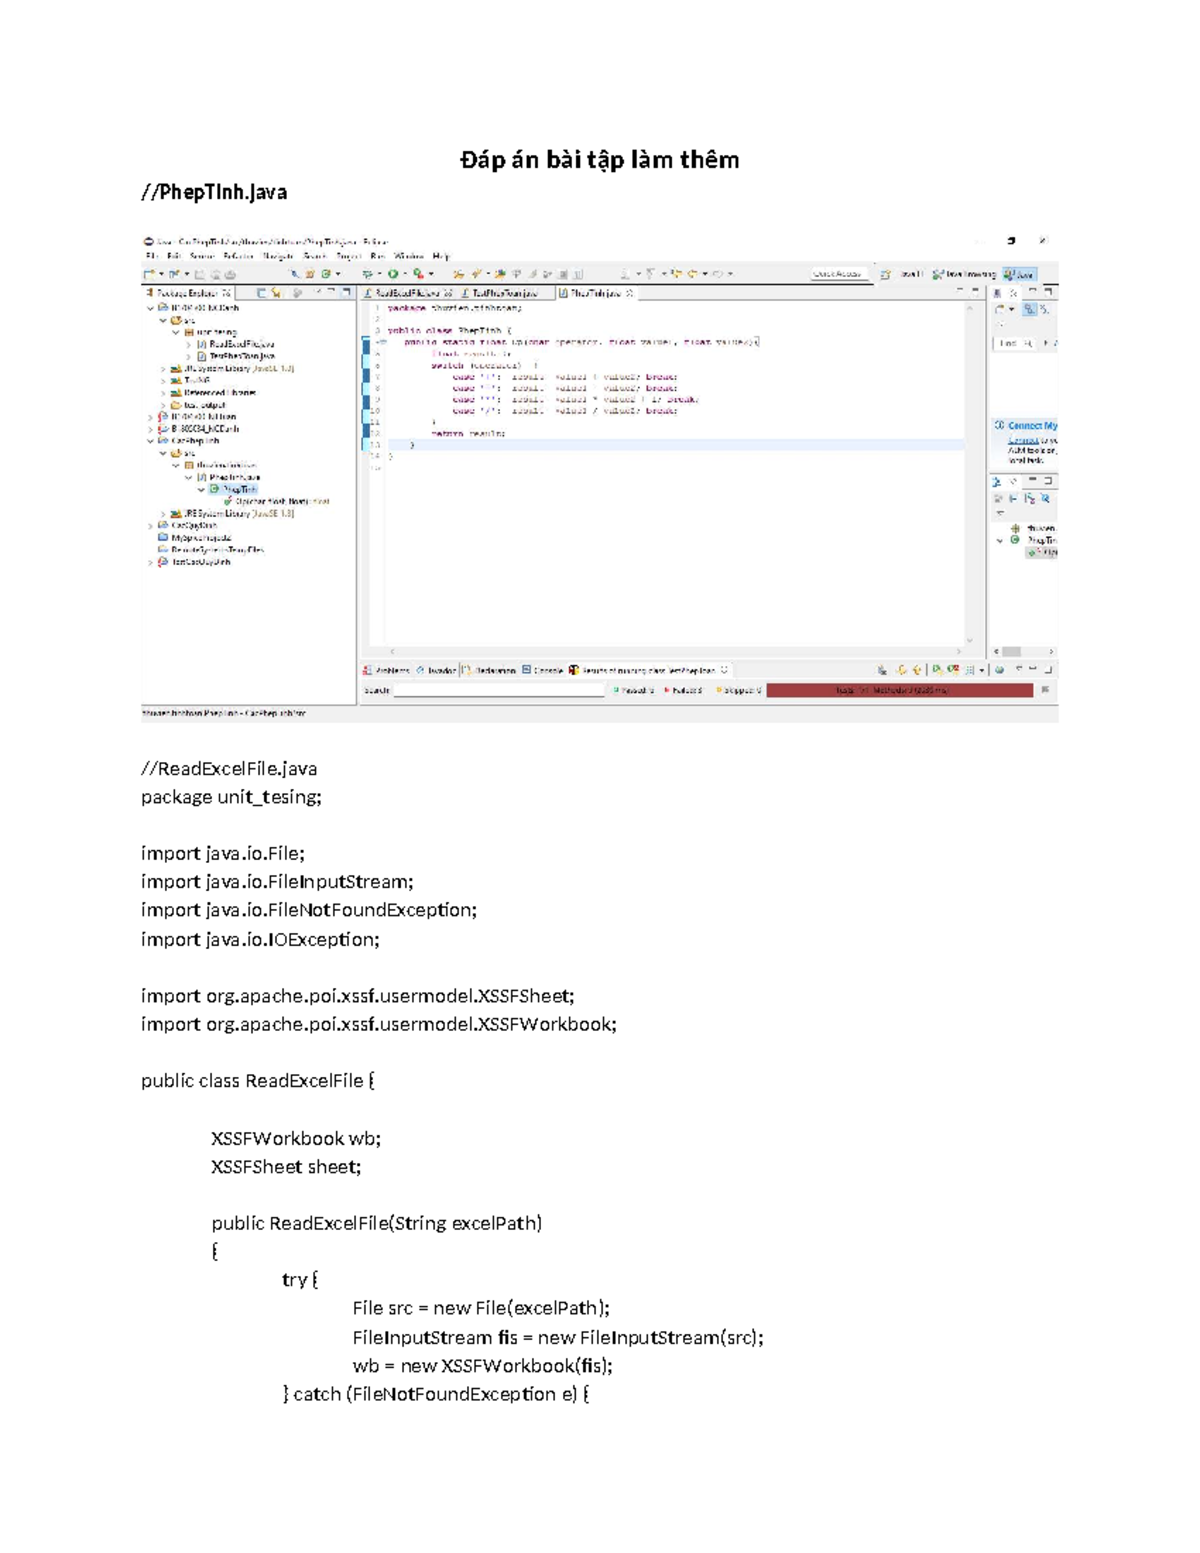Select the PhepTinh.java editor tab
Image resolution: width=1200 pixels, height=1553 pixels.
pos(596,293)
